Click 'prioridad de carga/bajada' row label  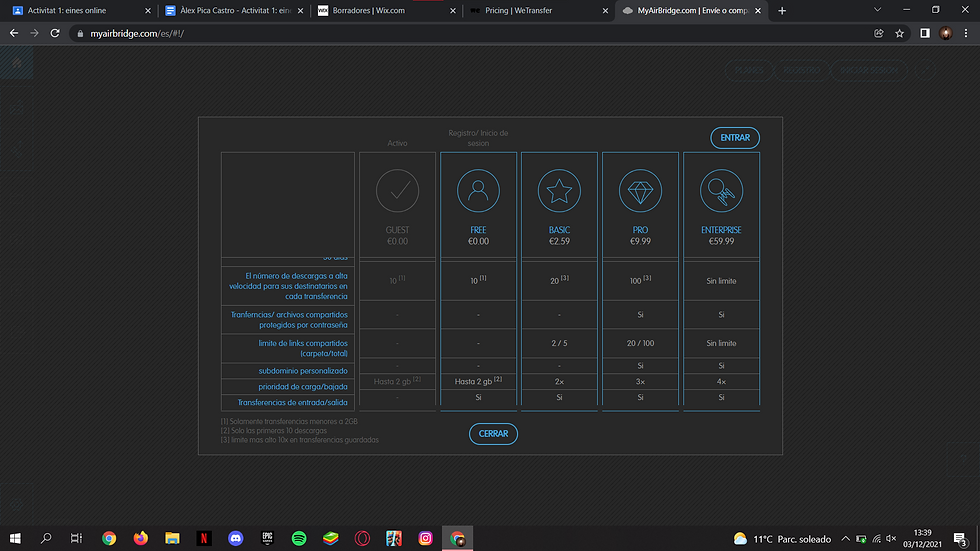(303, 387)
